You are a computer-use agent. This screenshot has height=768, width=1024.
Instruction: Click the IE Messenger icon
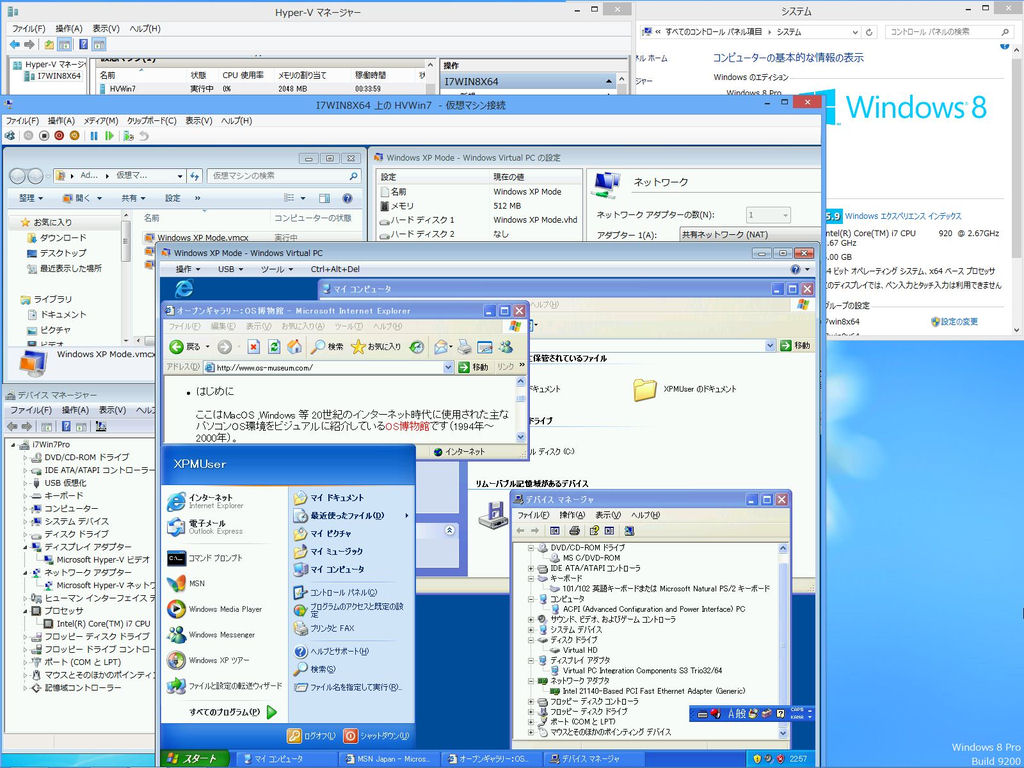[506, 347]
